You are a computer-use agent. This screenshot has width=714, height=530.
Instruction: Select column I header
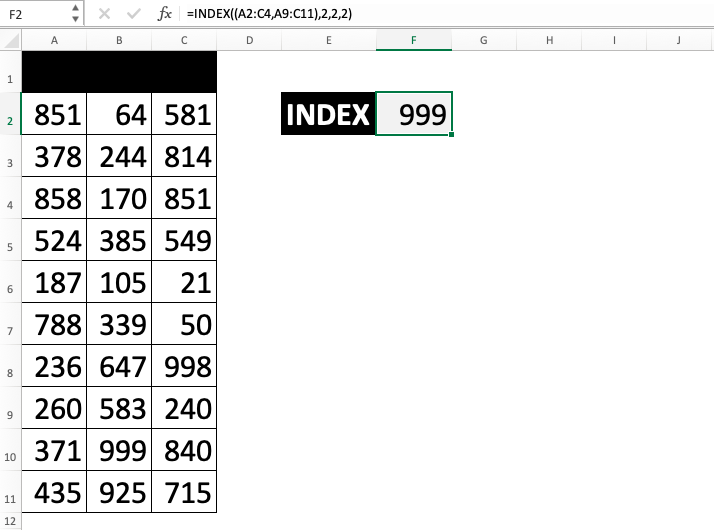pos(614,41)
